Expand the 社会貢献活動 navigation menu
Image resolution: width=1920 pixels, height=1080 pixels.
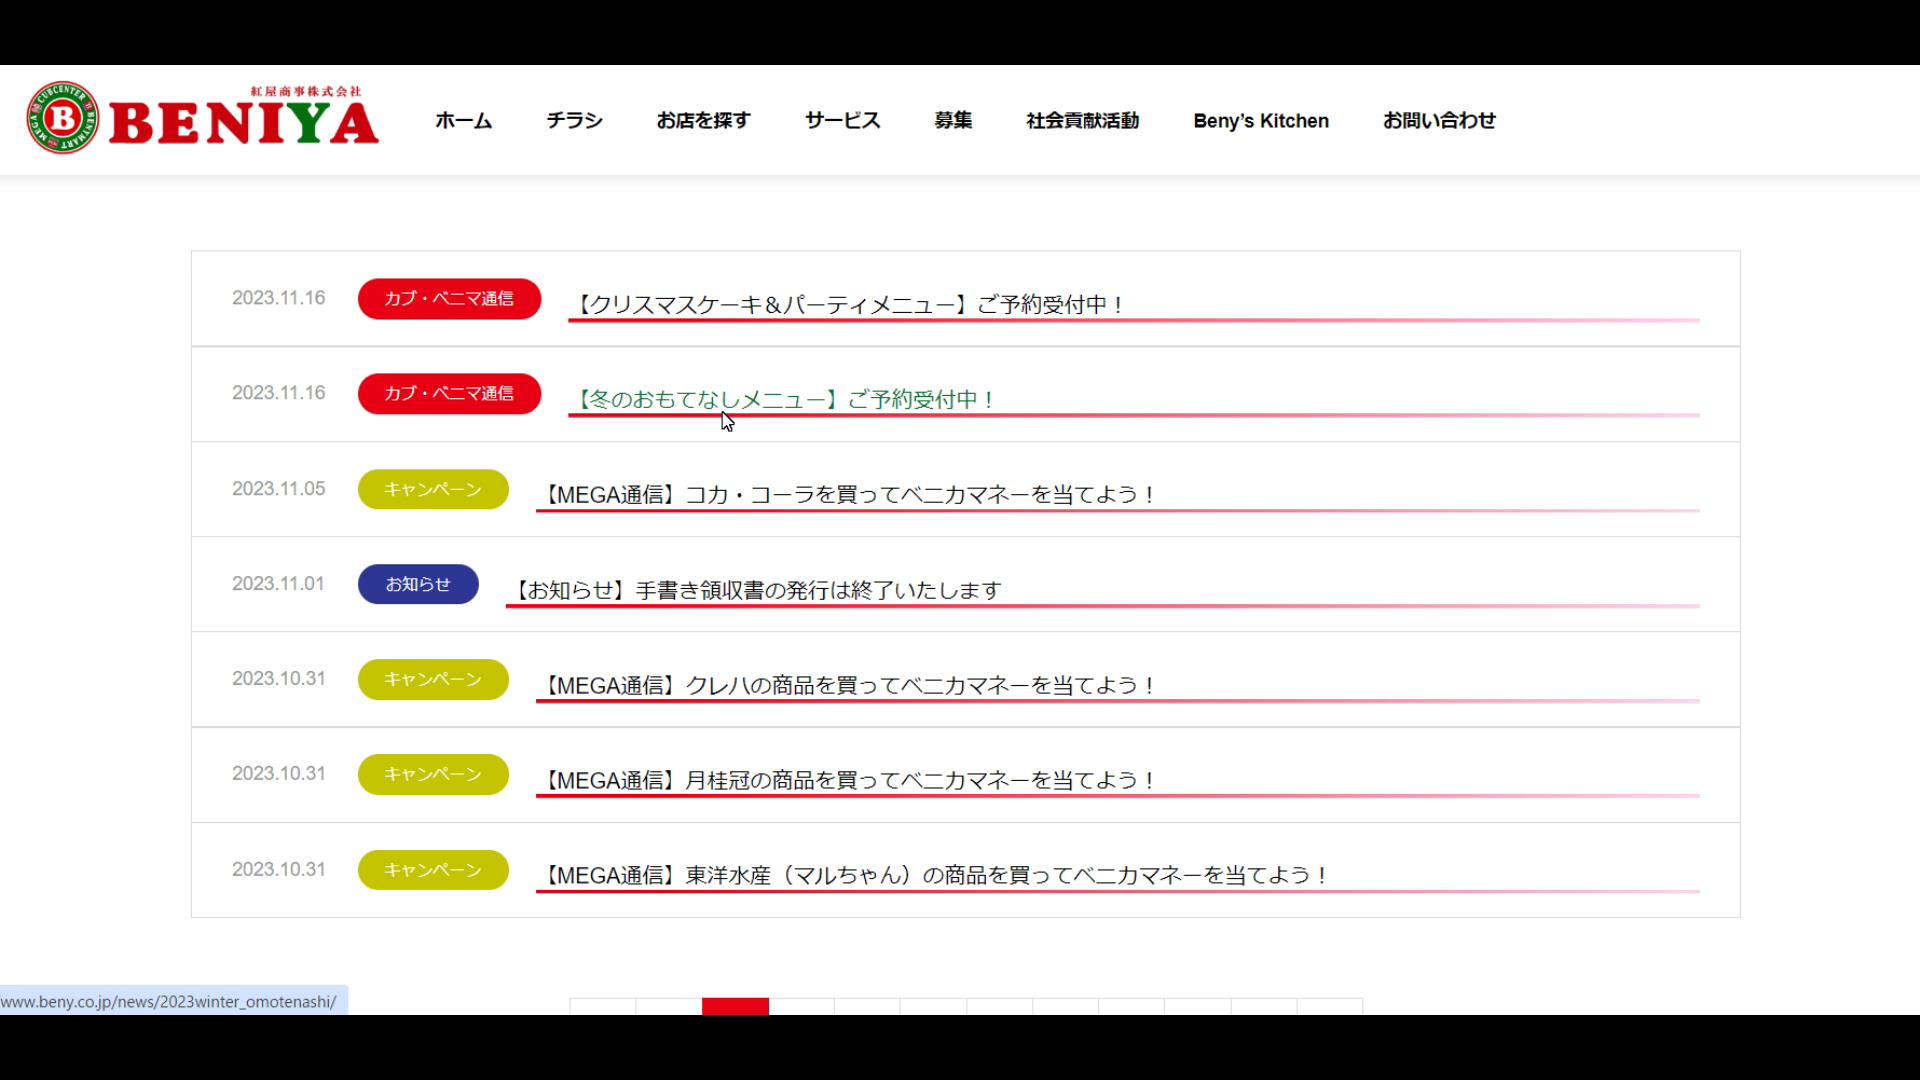[x=1082, y=121]
